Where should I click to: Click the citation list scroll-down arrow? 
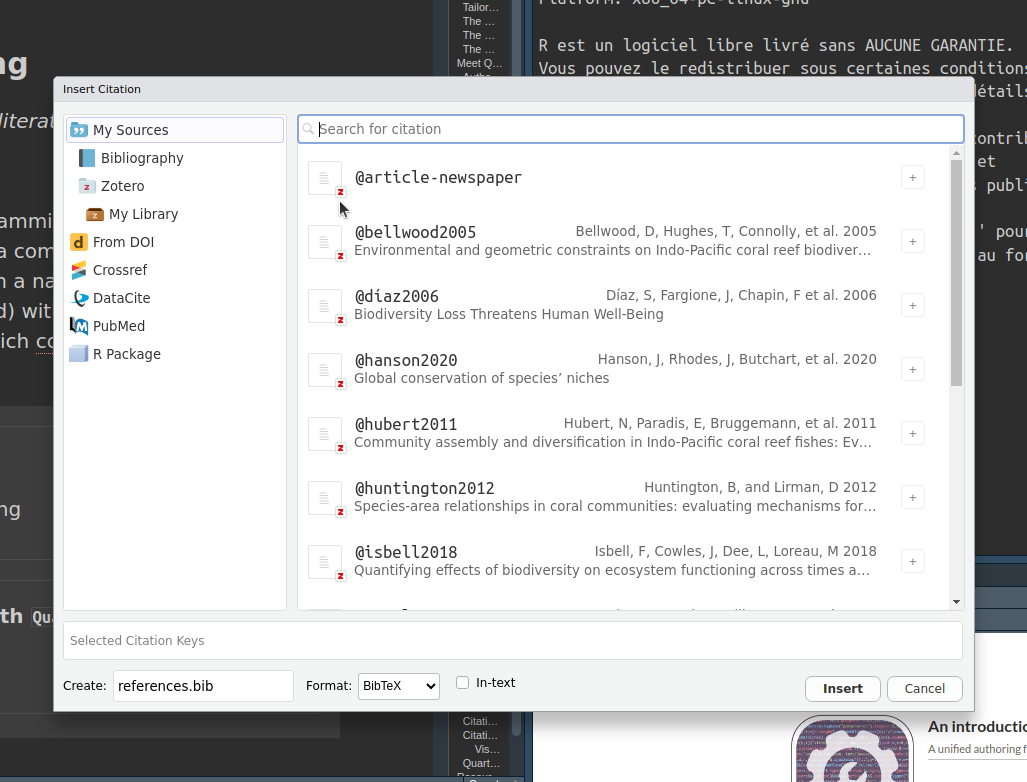956,602
